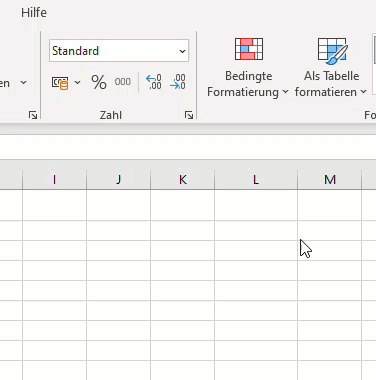Decrease decimal places
Screen dimensions: 376x380
pos(178,82)
